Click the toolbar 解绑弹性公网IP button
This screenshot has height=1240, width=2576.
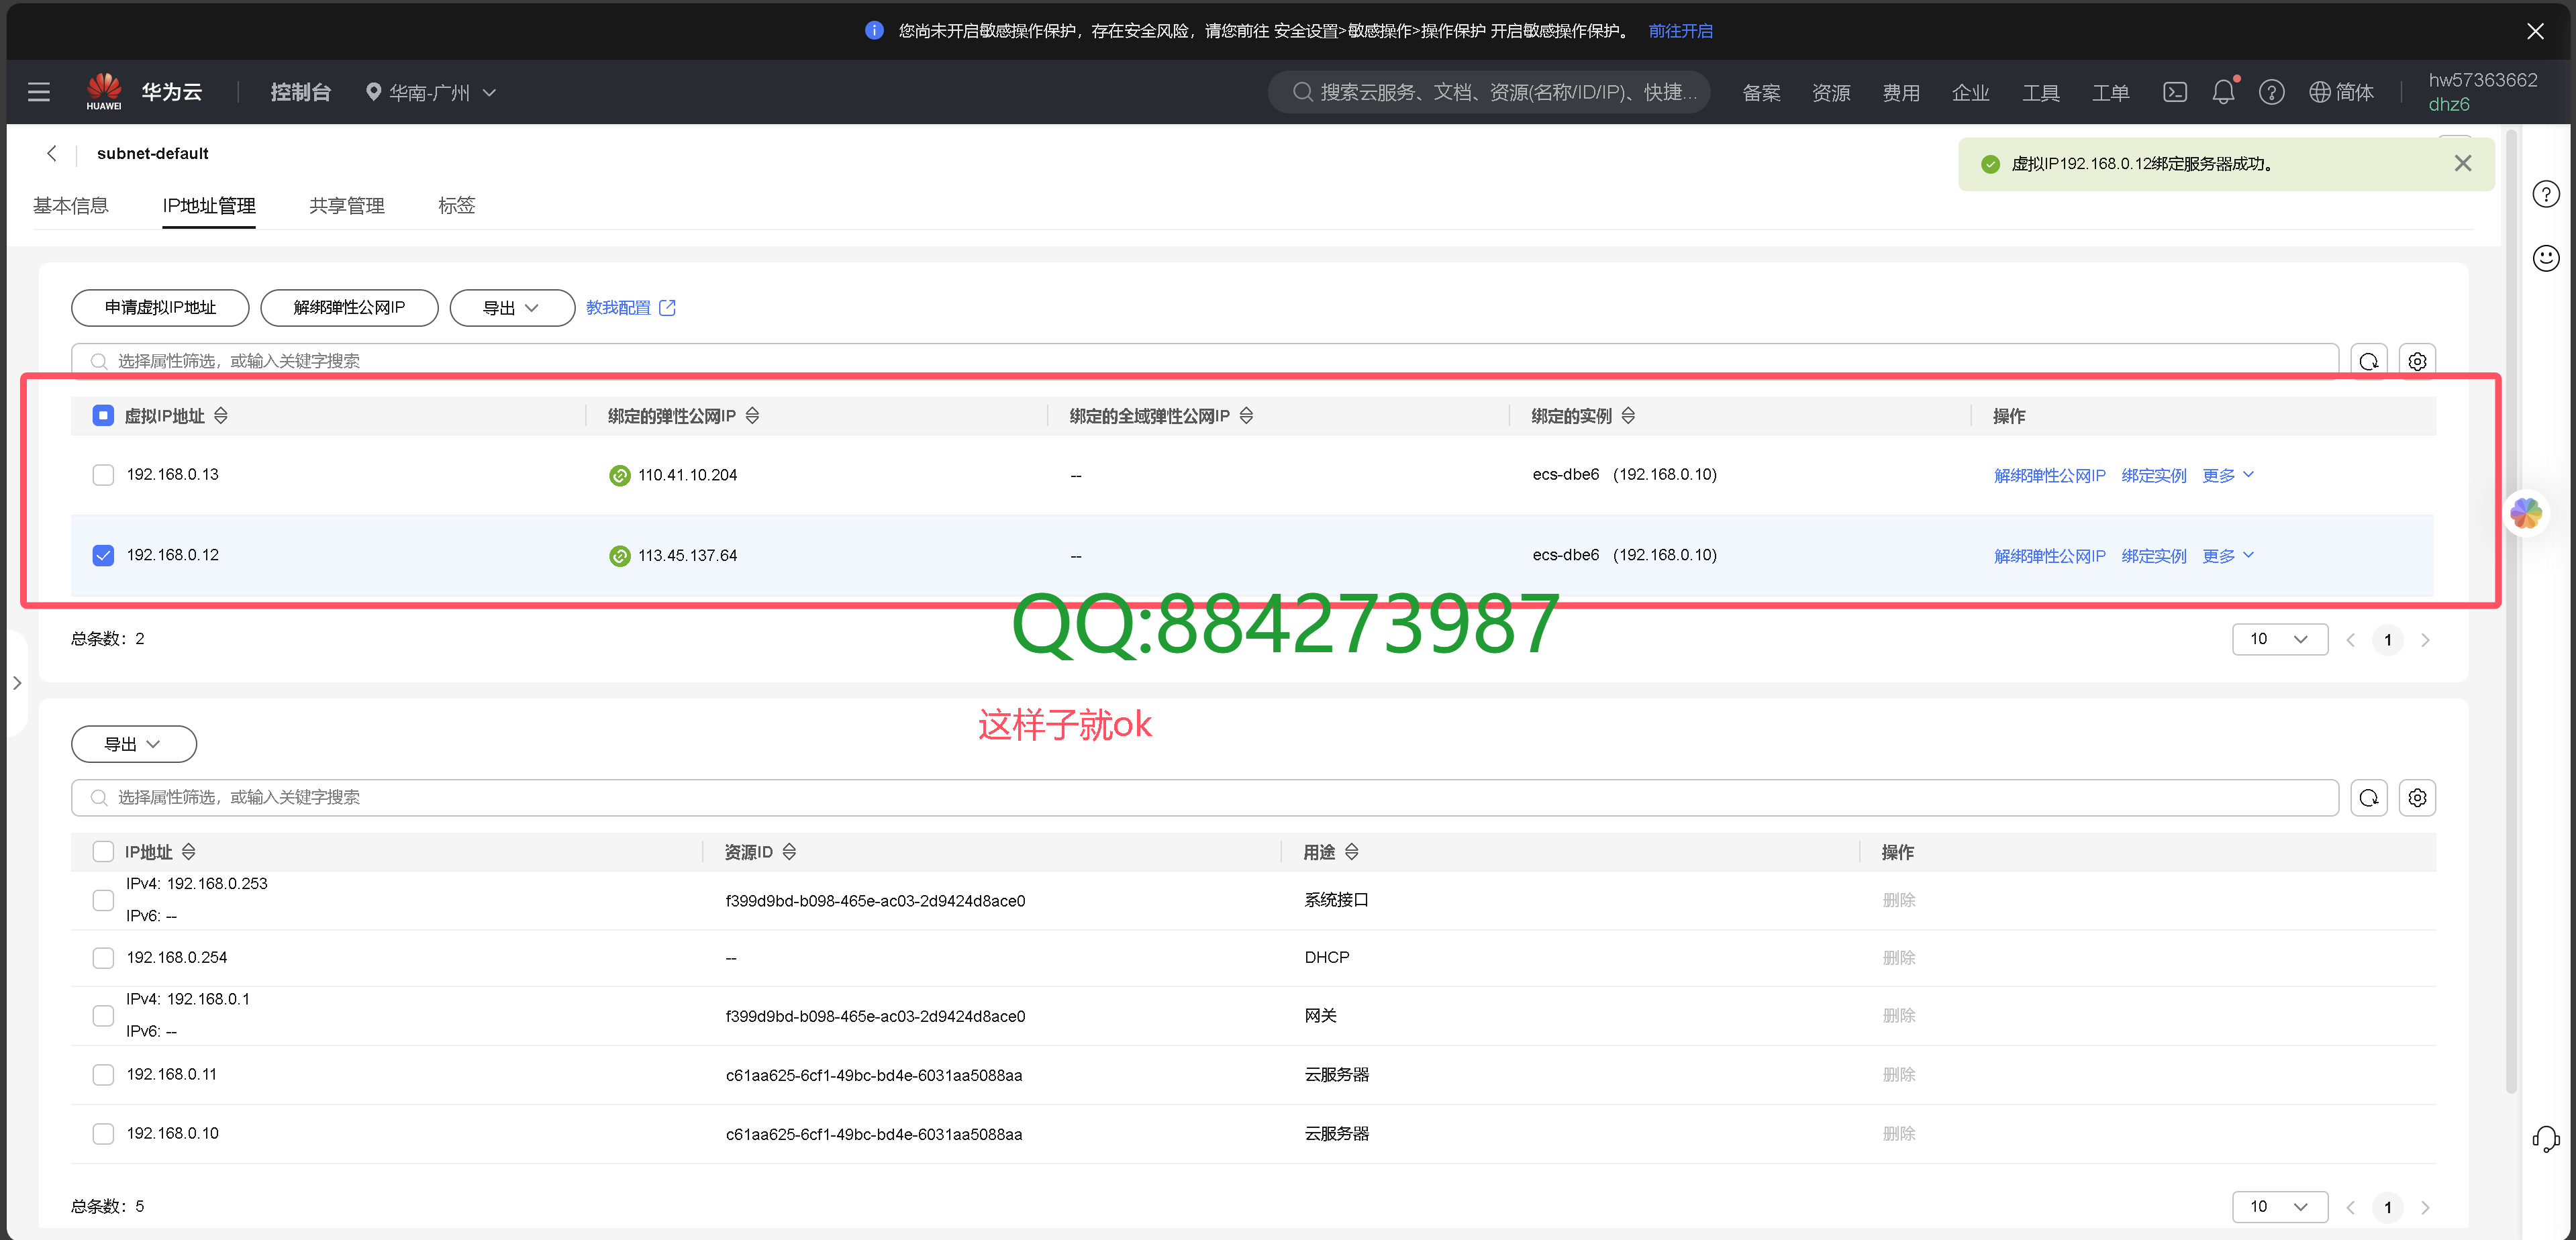click(349, 307)
